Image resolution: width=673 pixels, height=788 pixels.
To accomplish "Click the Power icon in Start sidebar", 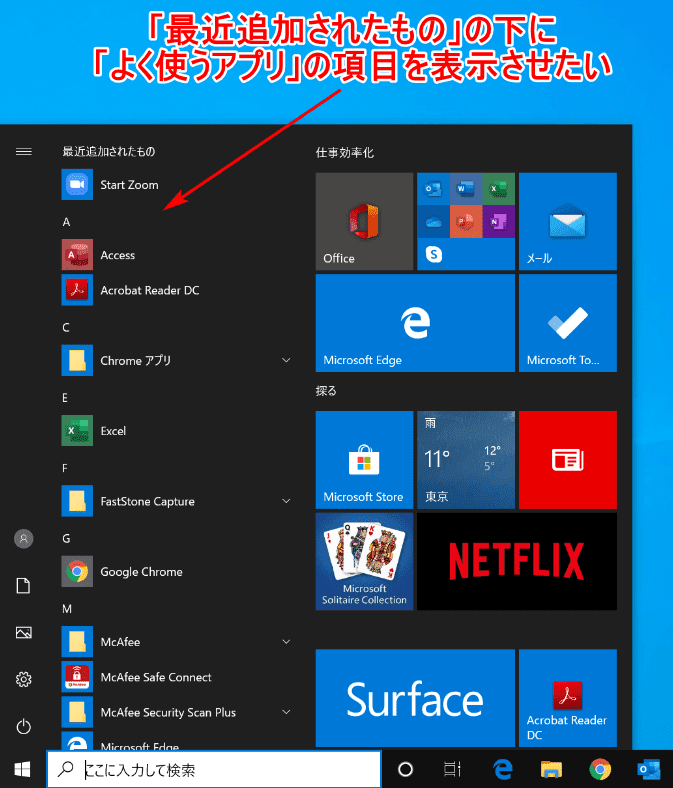I will pos(24,727).
